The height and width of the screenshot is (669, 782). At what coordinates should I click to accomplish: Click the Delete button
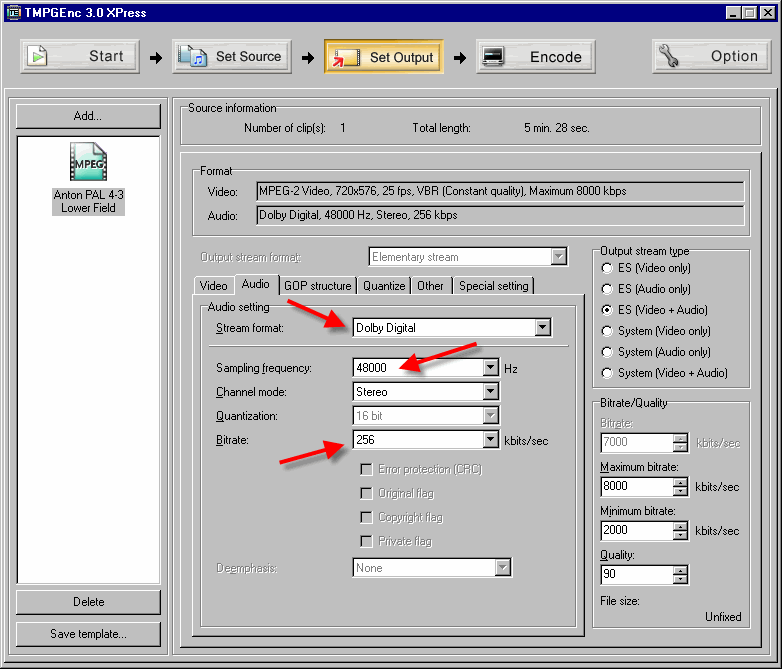pos(88,602)
